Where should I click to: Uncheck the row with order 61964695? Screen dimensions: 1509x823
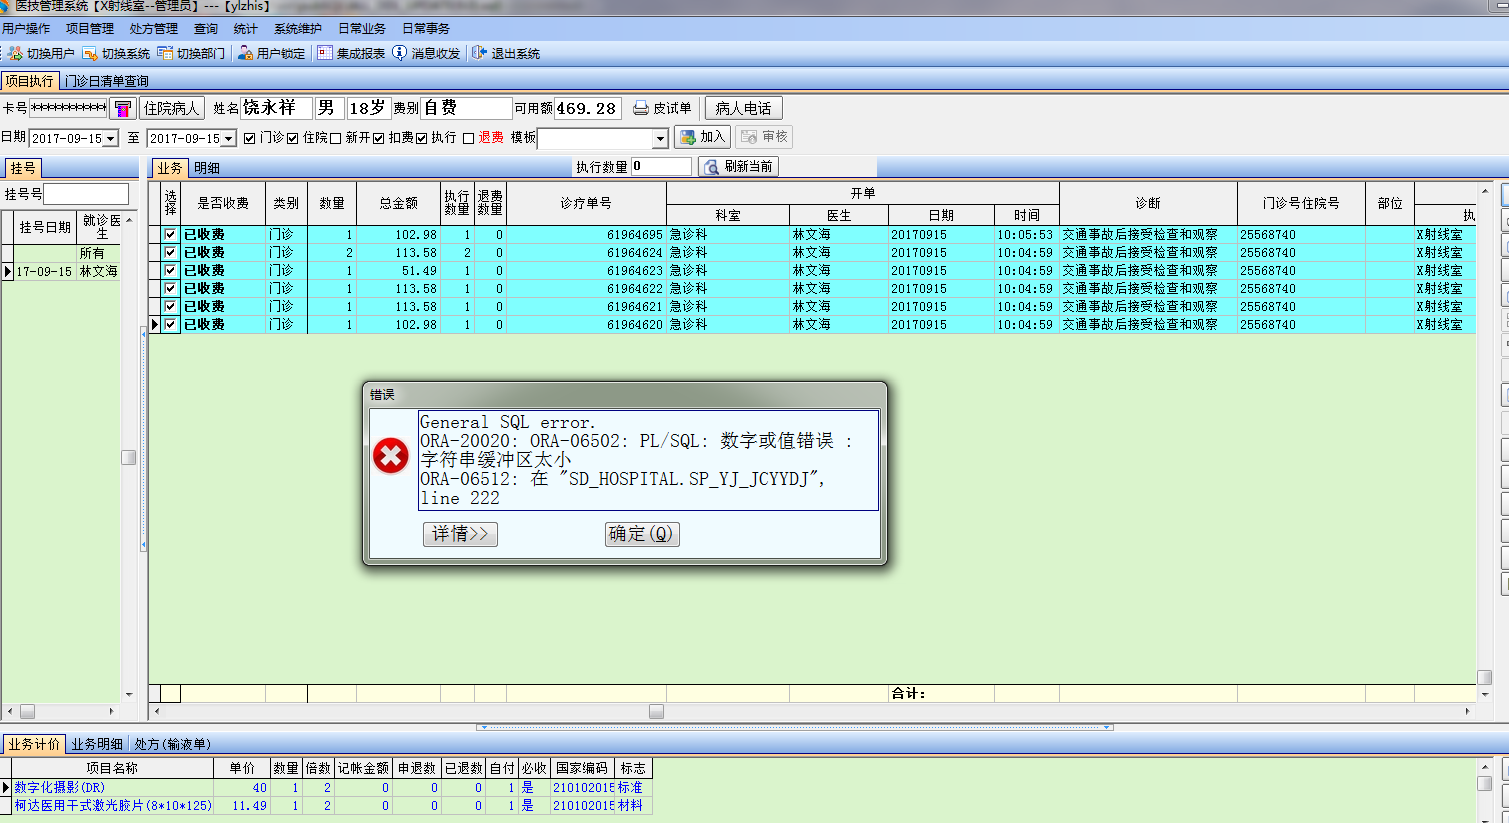[170, 235]
